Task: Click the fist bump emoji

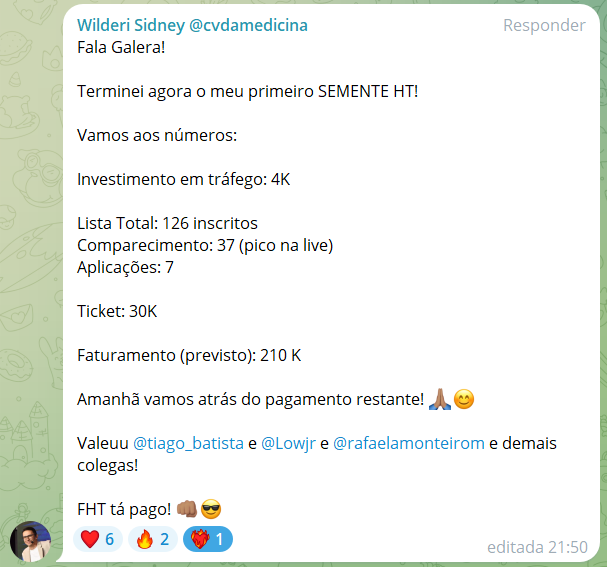Action: coord(187,509)
